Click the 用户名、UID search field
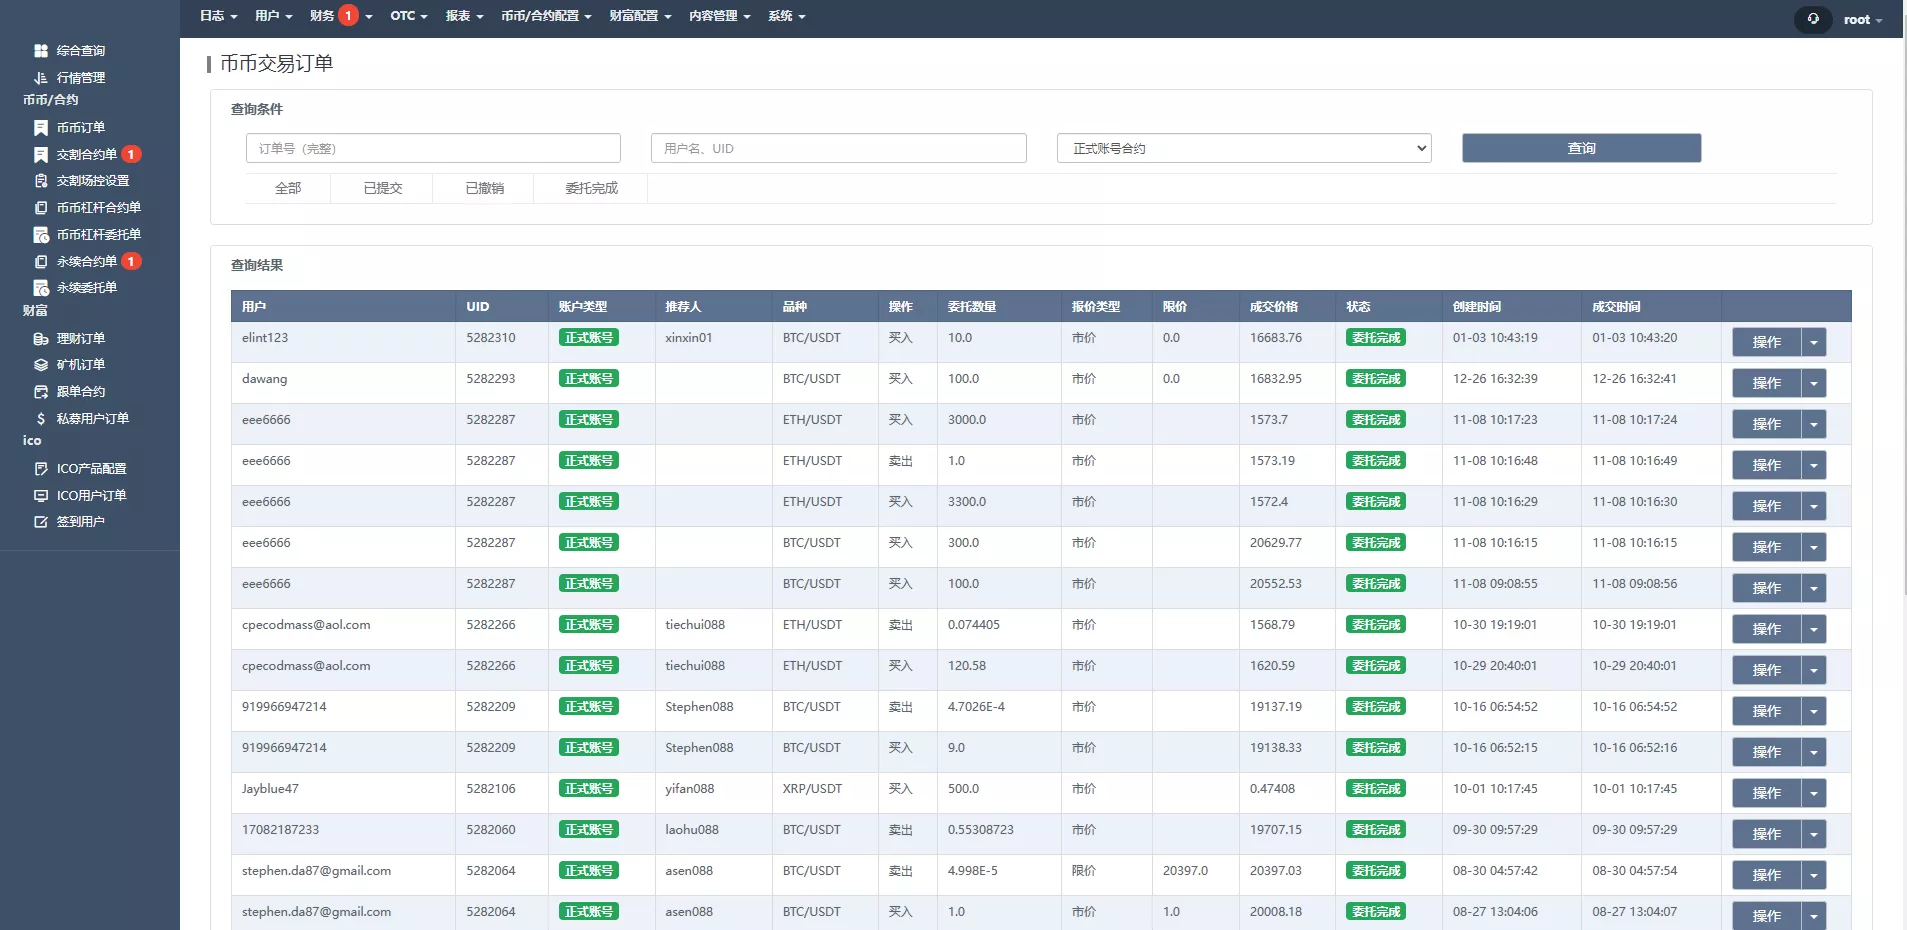 click(838, 148)
